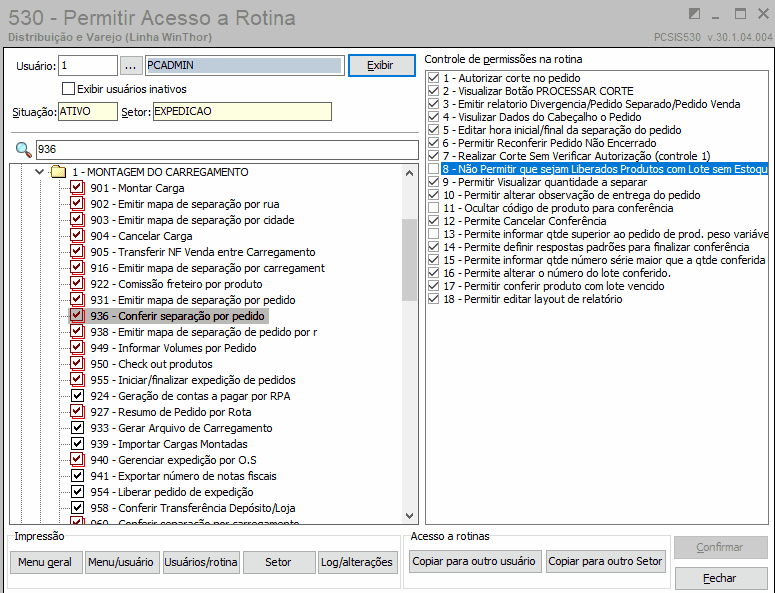Click the Menu geral print button

[x=46, y=562]
